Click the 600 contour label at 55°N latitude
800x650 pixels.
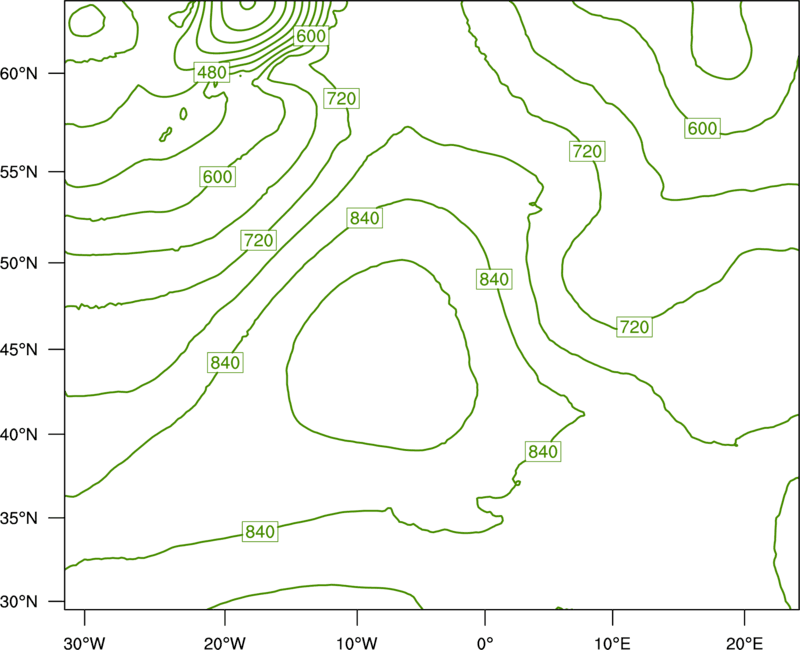click(x=217, y=177)
